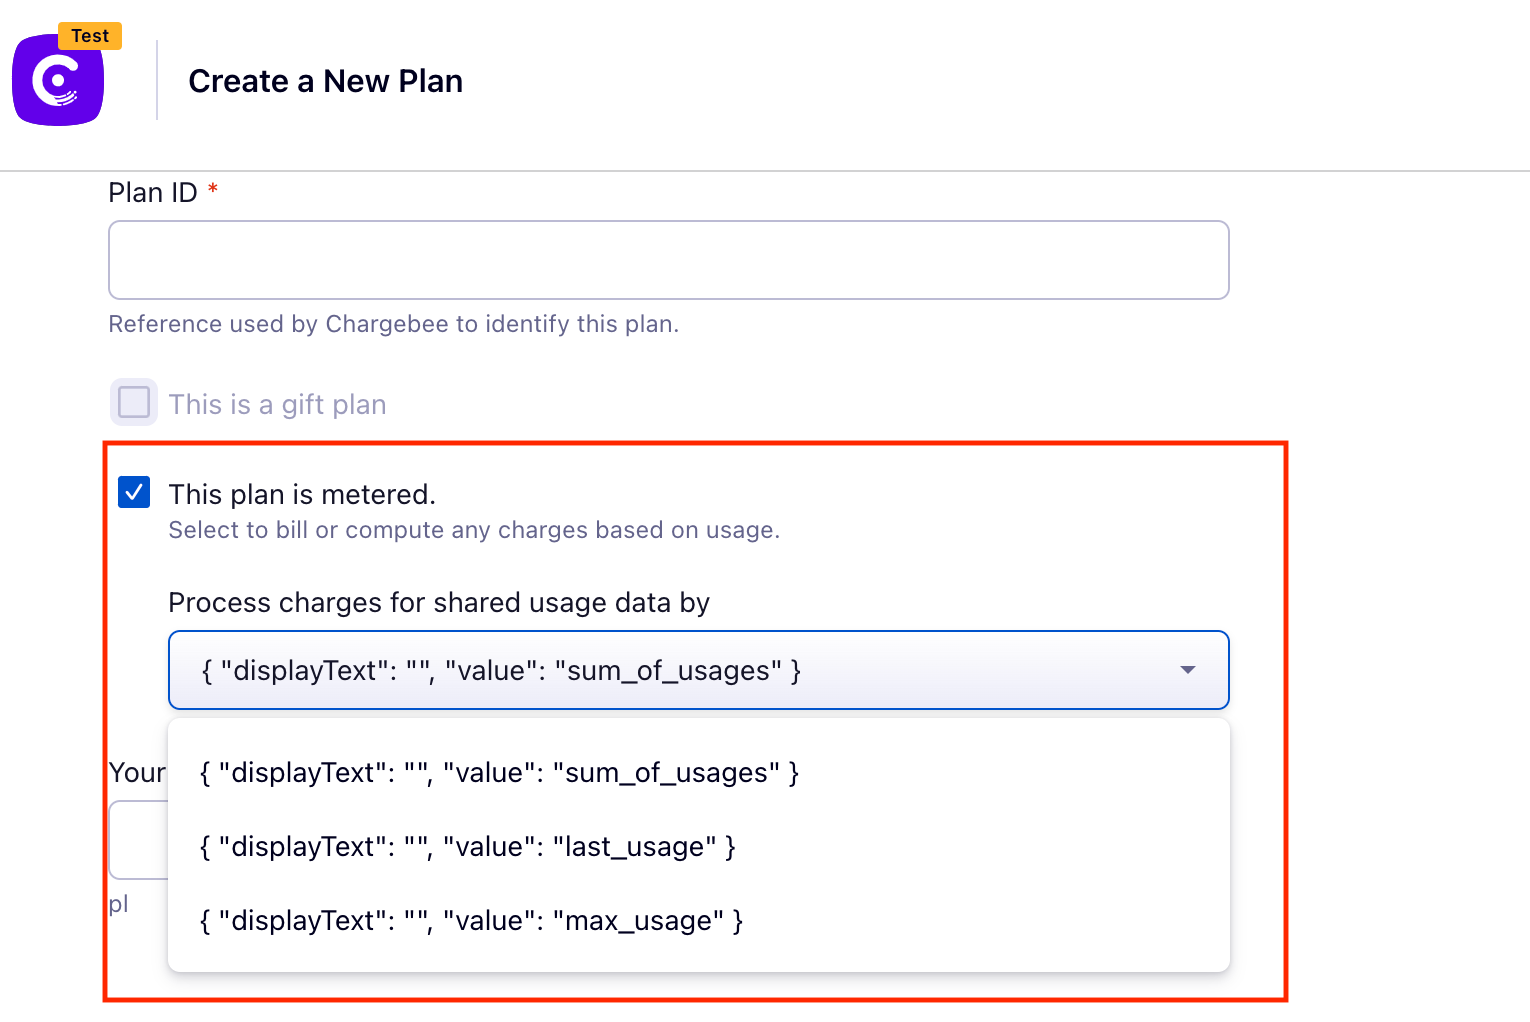Click the 'This plan is metered.' label

[302, 494]
